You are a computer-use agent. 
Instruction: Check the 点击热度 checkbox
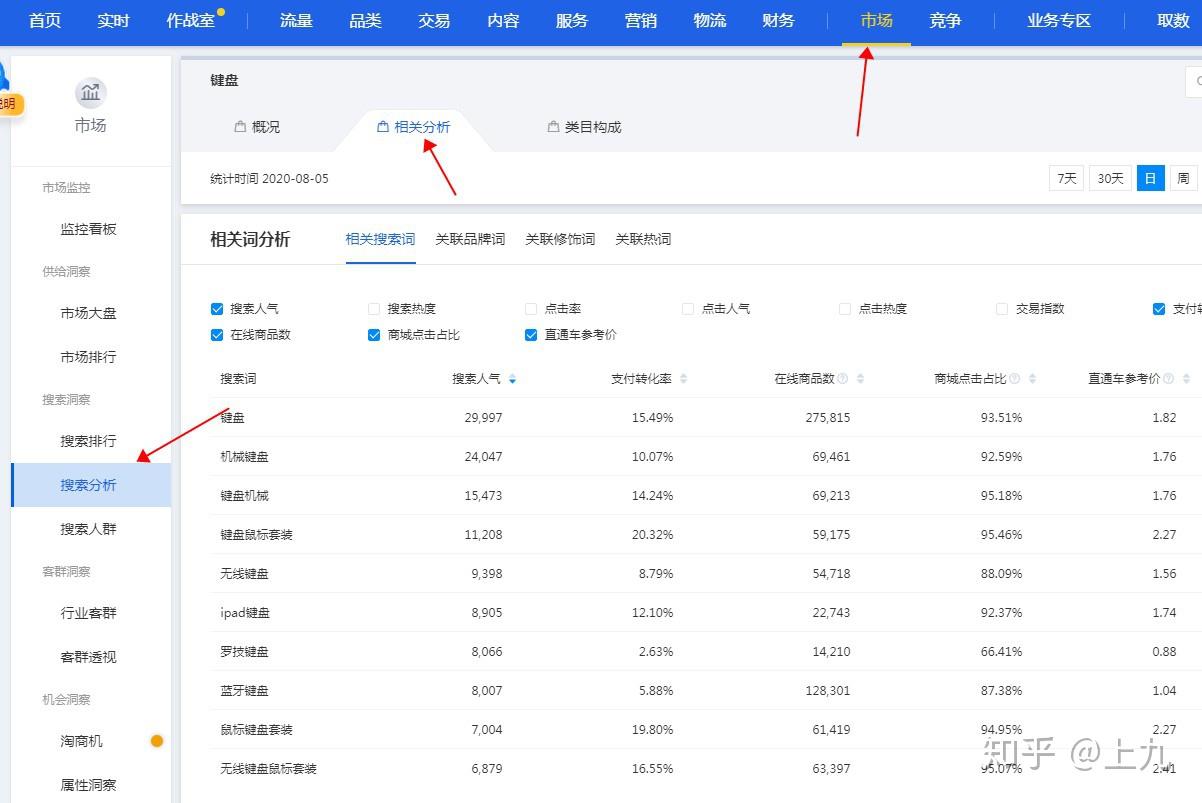(x=845, y=309)
